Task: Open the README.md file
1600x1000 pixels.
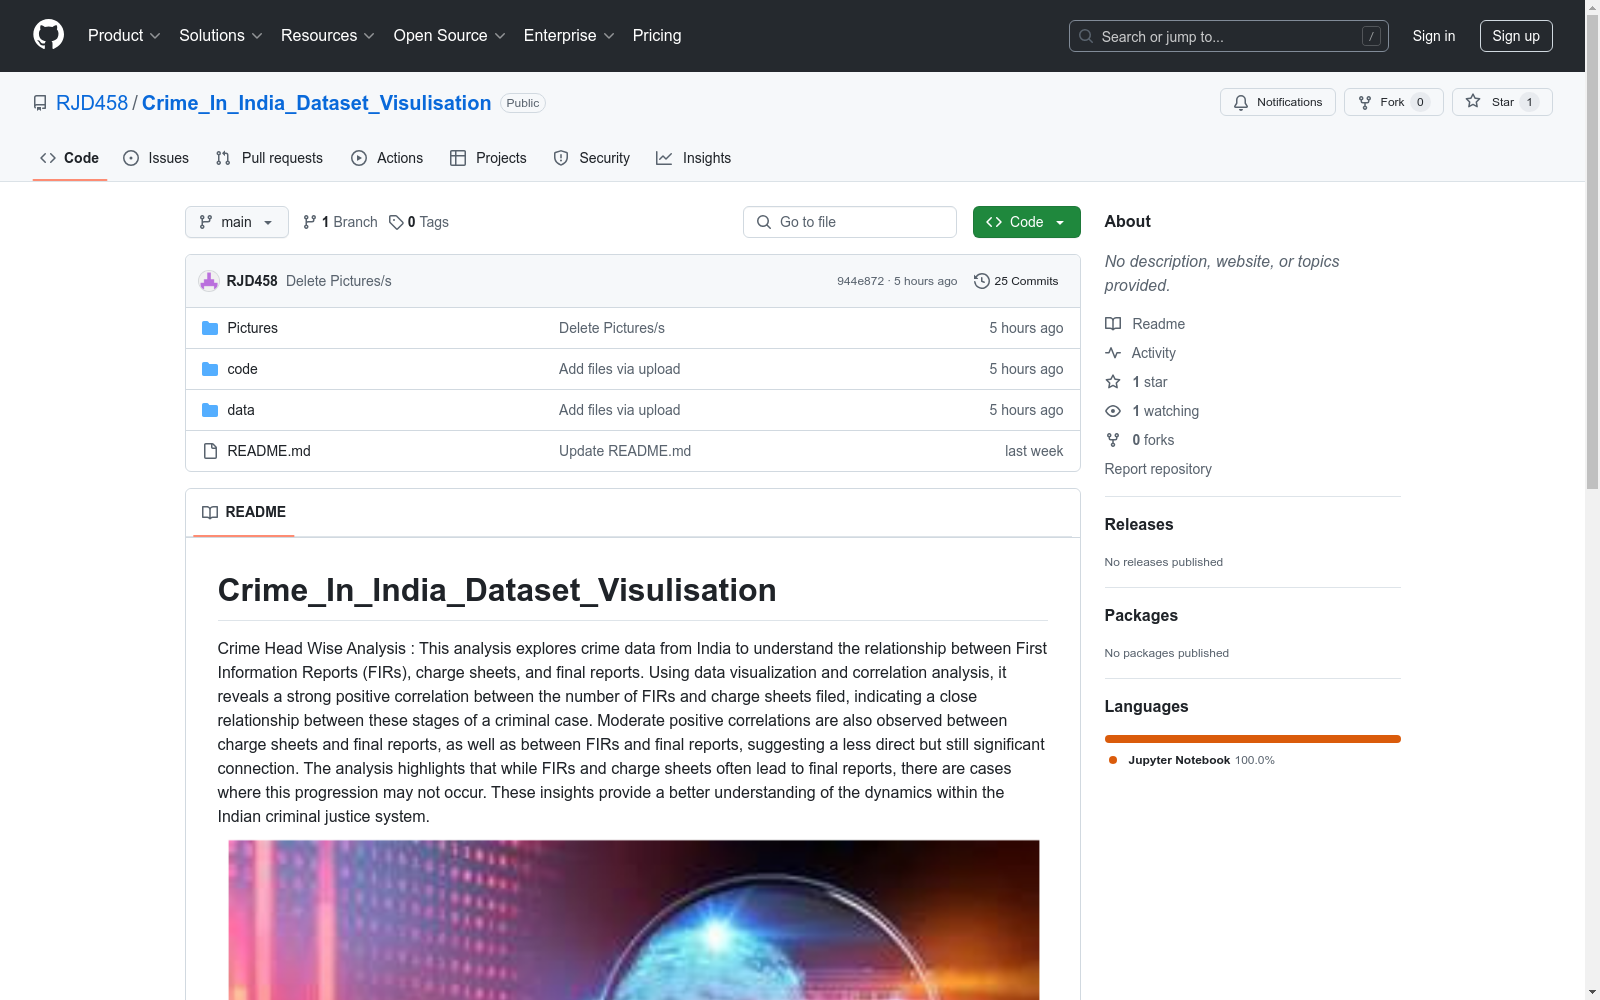Action: point(269,451)
